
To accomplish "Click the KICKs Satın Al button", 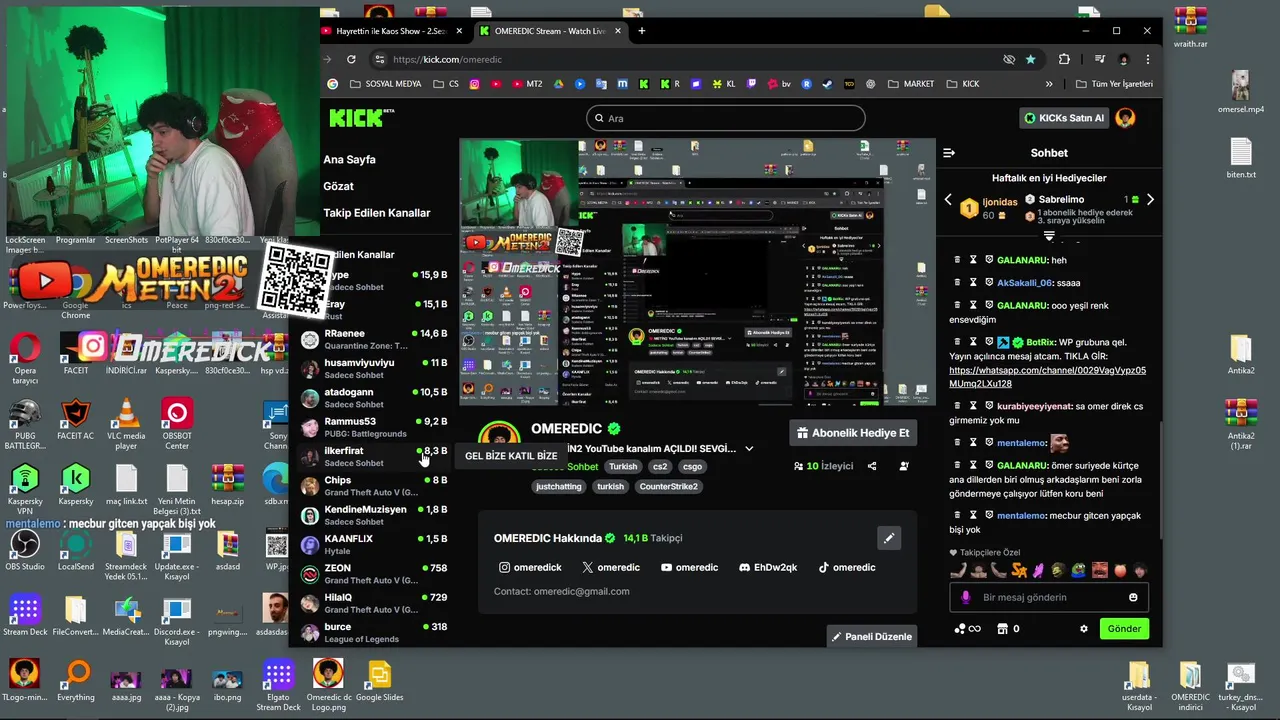I will coord(1064,118).
